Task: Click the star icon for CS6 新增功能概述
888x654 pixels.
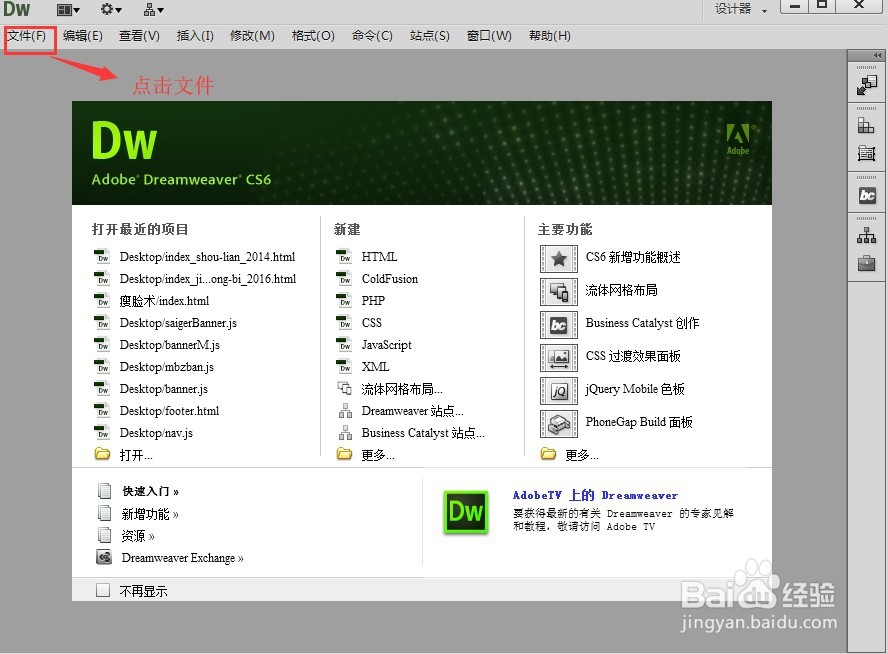Action: [559, 259]
